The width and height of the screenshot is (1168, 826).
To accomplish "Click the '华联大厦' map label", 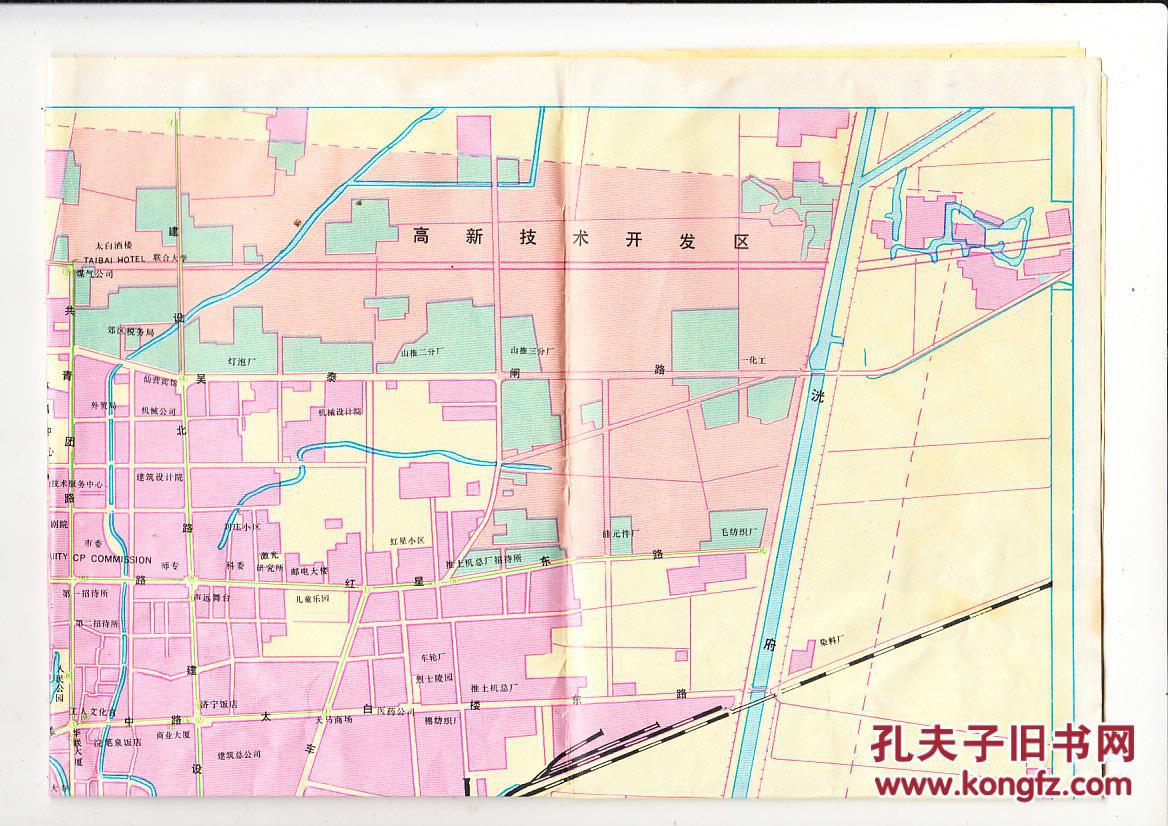I will click(x=76, y=750).
